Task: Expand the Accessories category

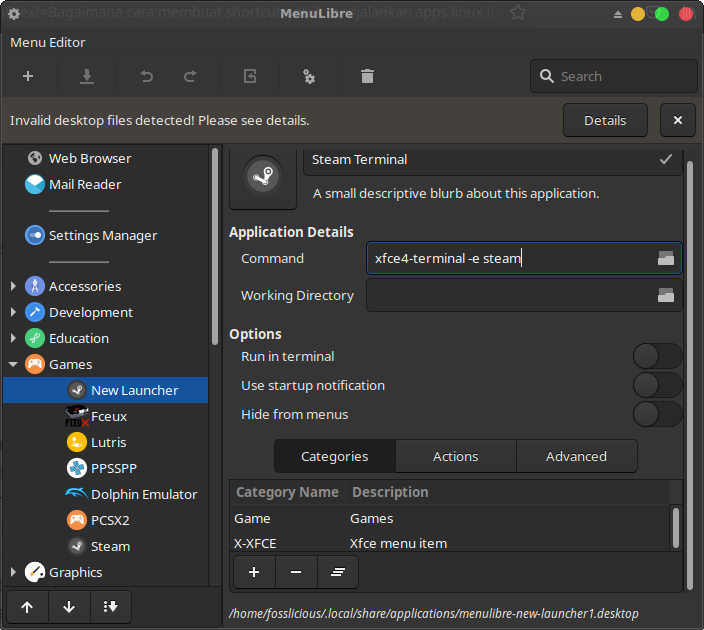Action: (13, 286)
